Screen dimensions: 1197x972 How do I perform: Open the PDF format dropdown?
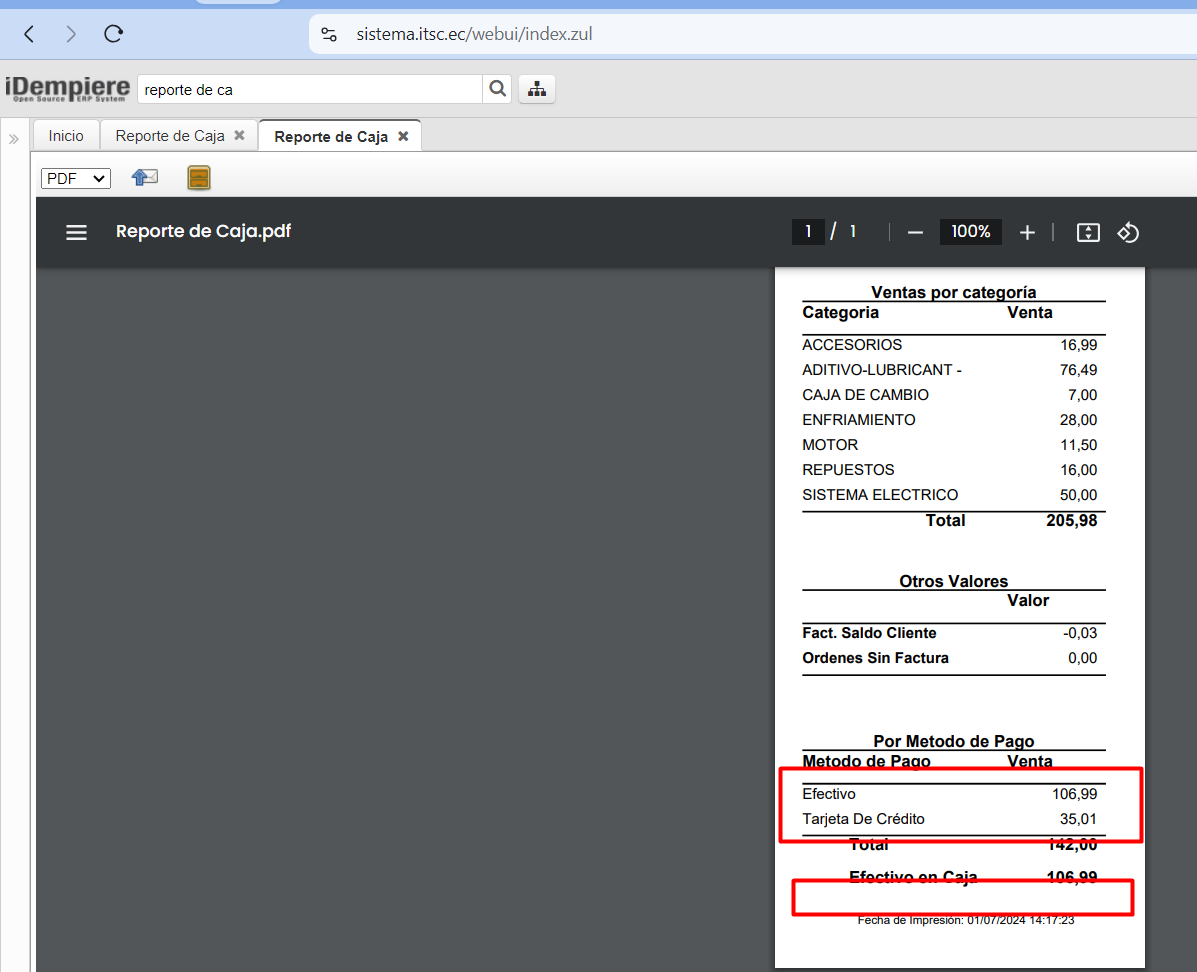pos(75,178)
